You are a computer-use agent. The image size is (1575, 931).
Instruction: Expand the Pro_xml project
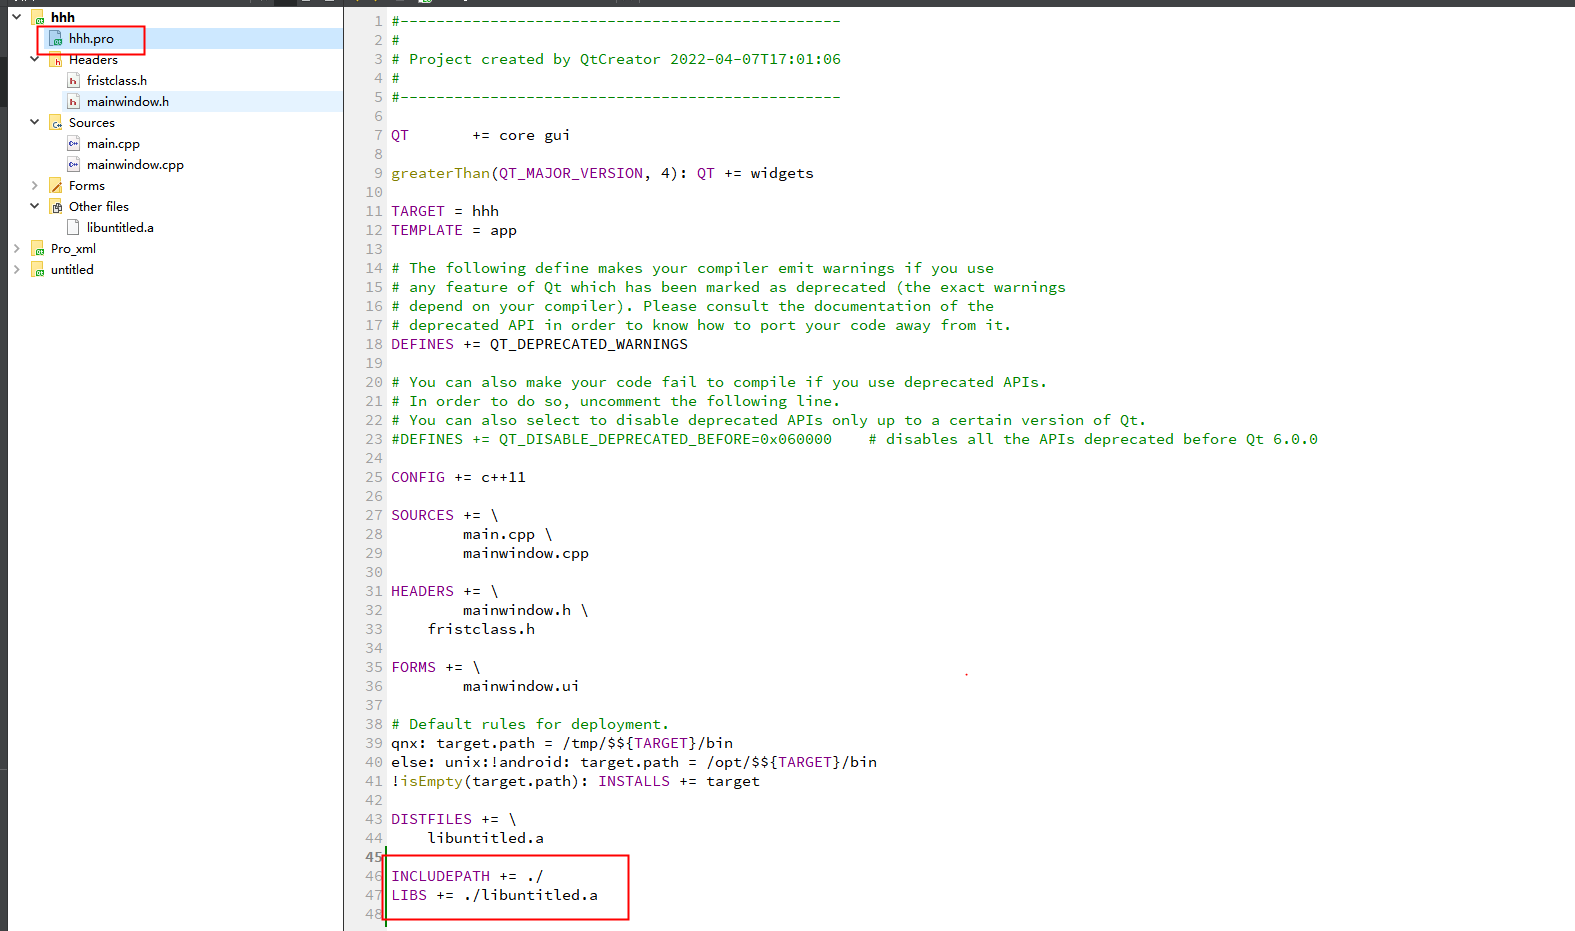16,248
